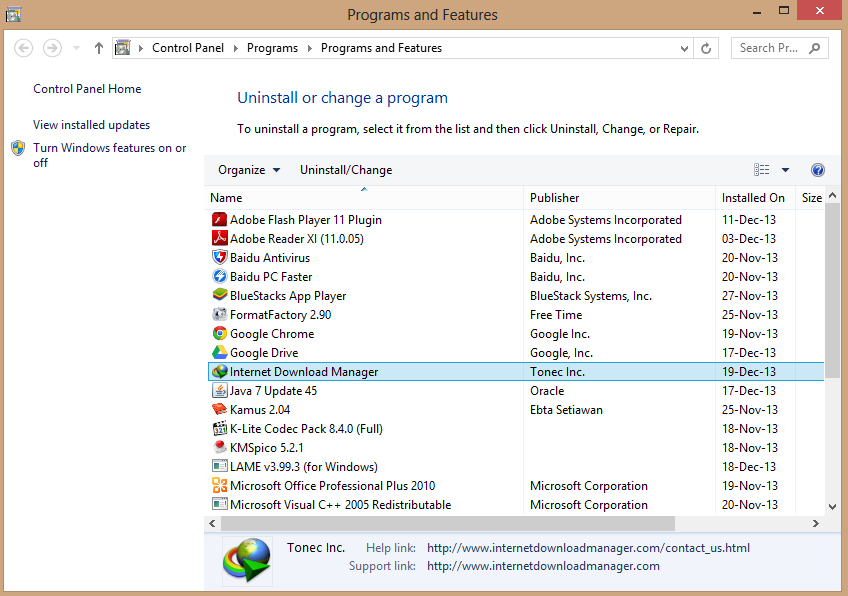Click Programs and Features breadcrumb

(381, 48)
